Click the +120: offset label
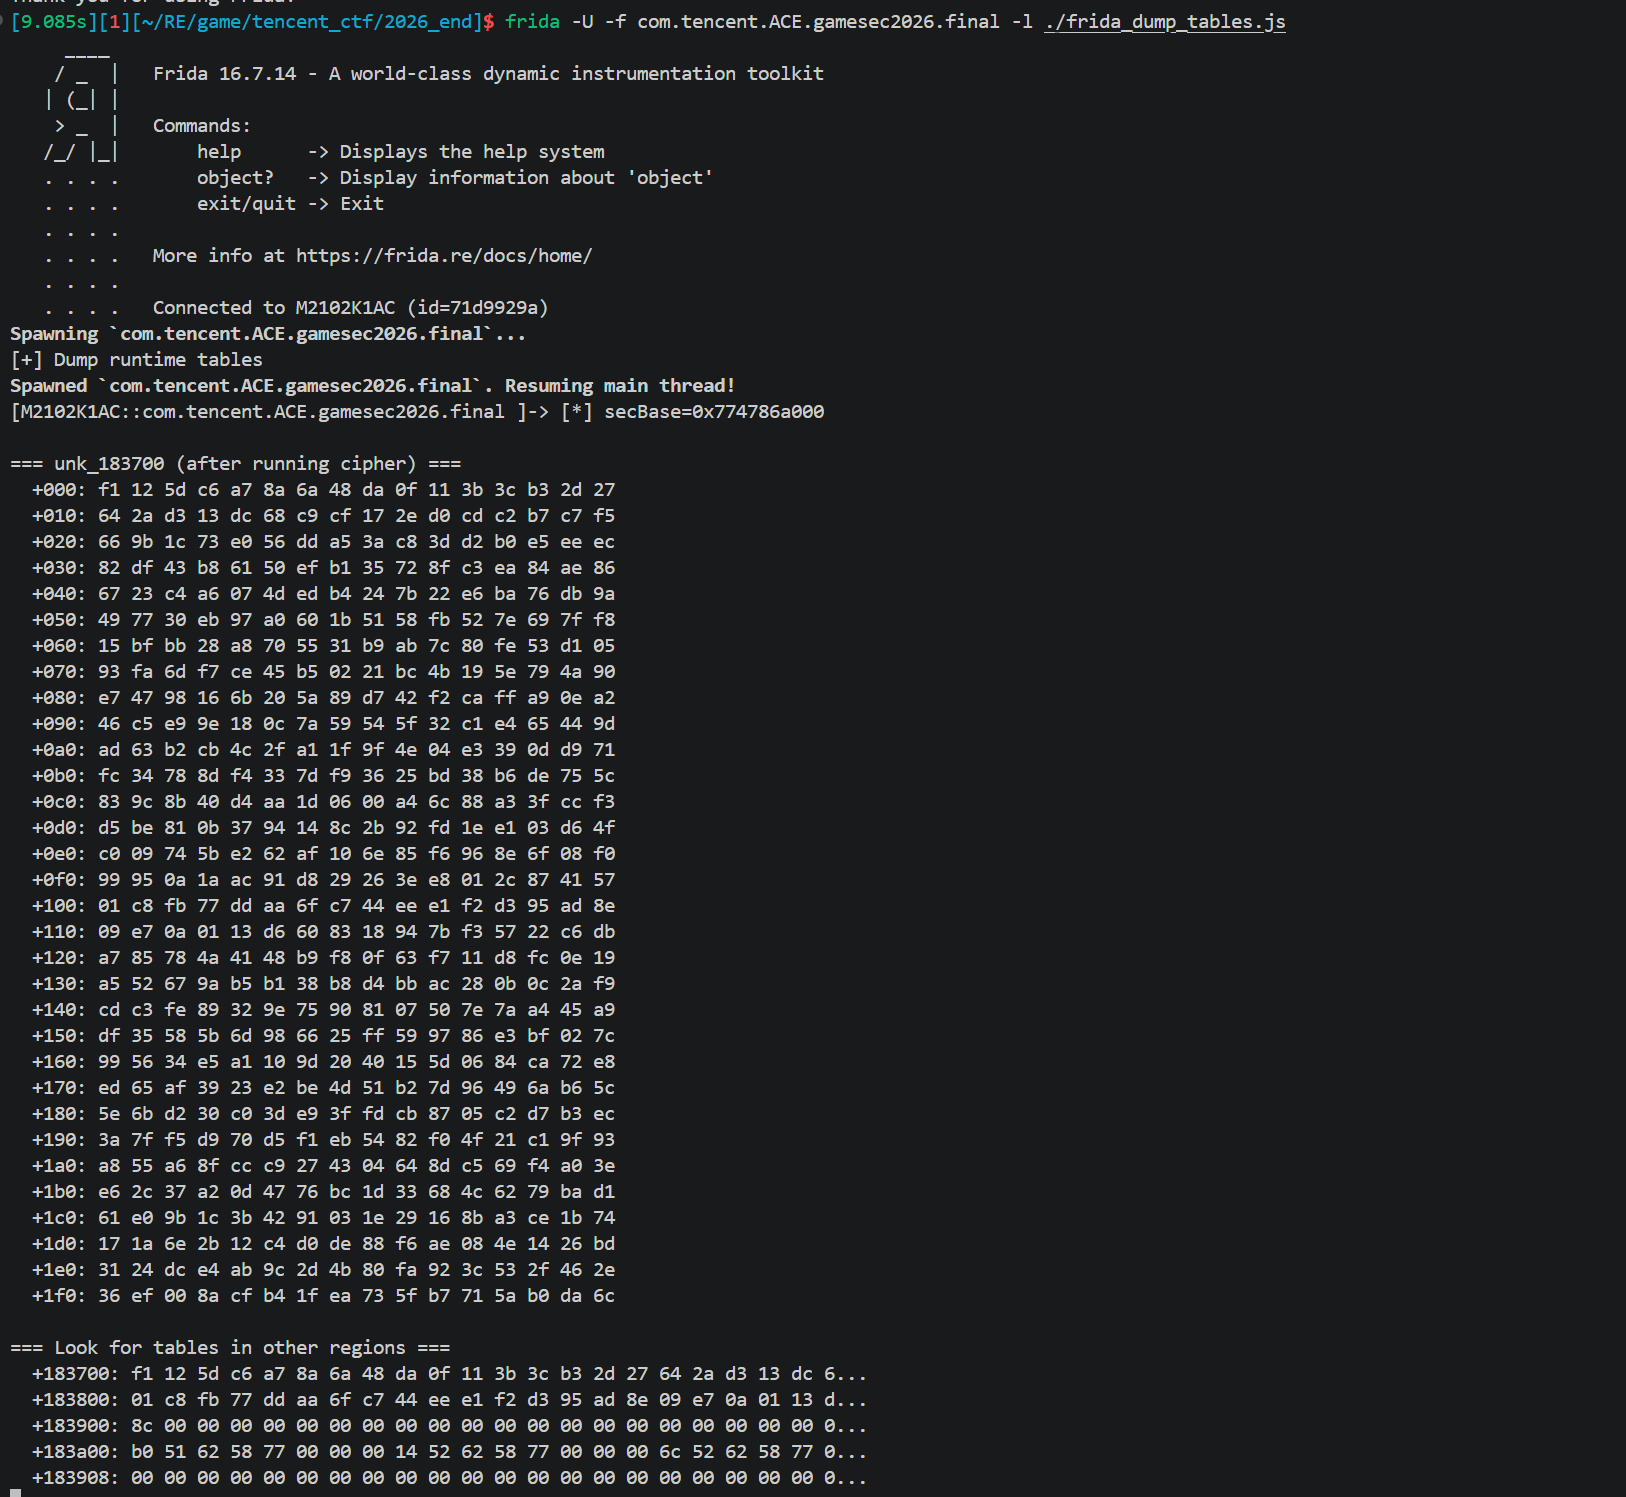The width and height of the screenshot is (1626, 1497). [59, 958]
